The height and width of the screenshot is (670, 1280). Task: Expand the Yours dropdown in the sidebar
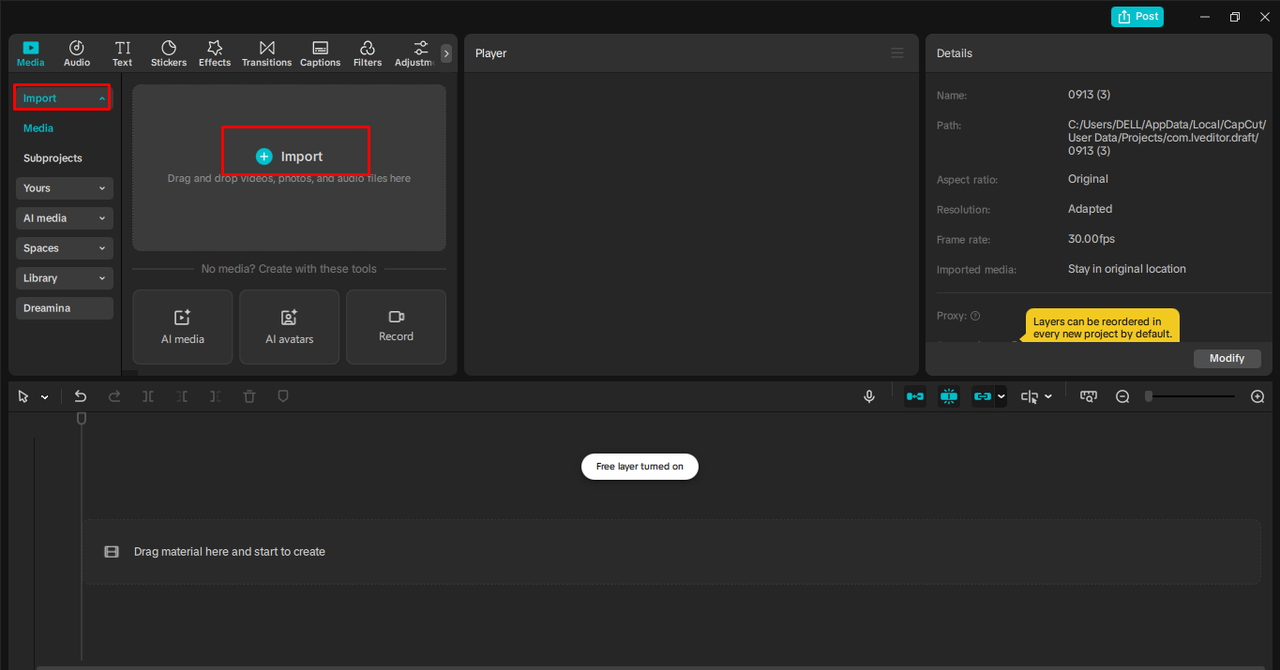(x=64, y=188)
